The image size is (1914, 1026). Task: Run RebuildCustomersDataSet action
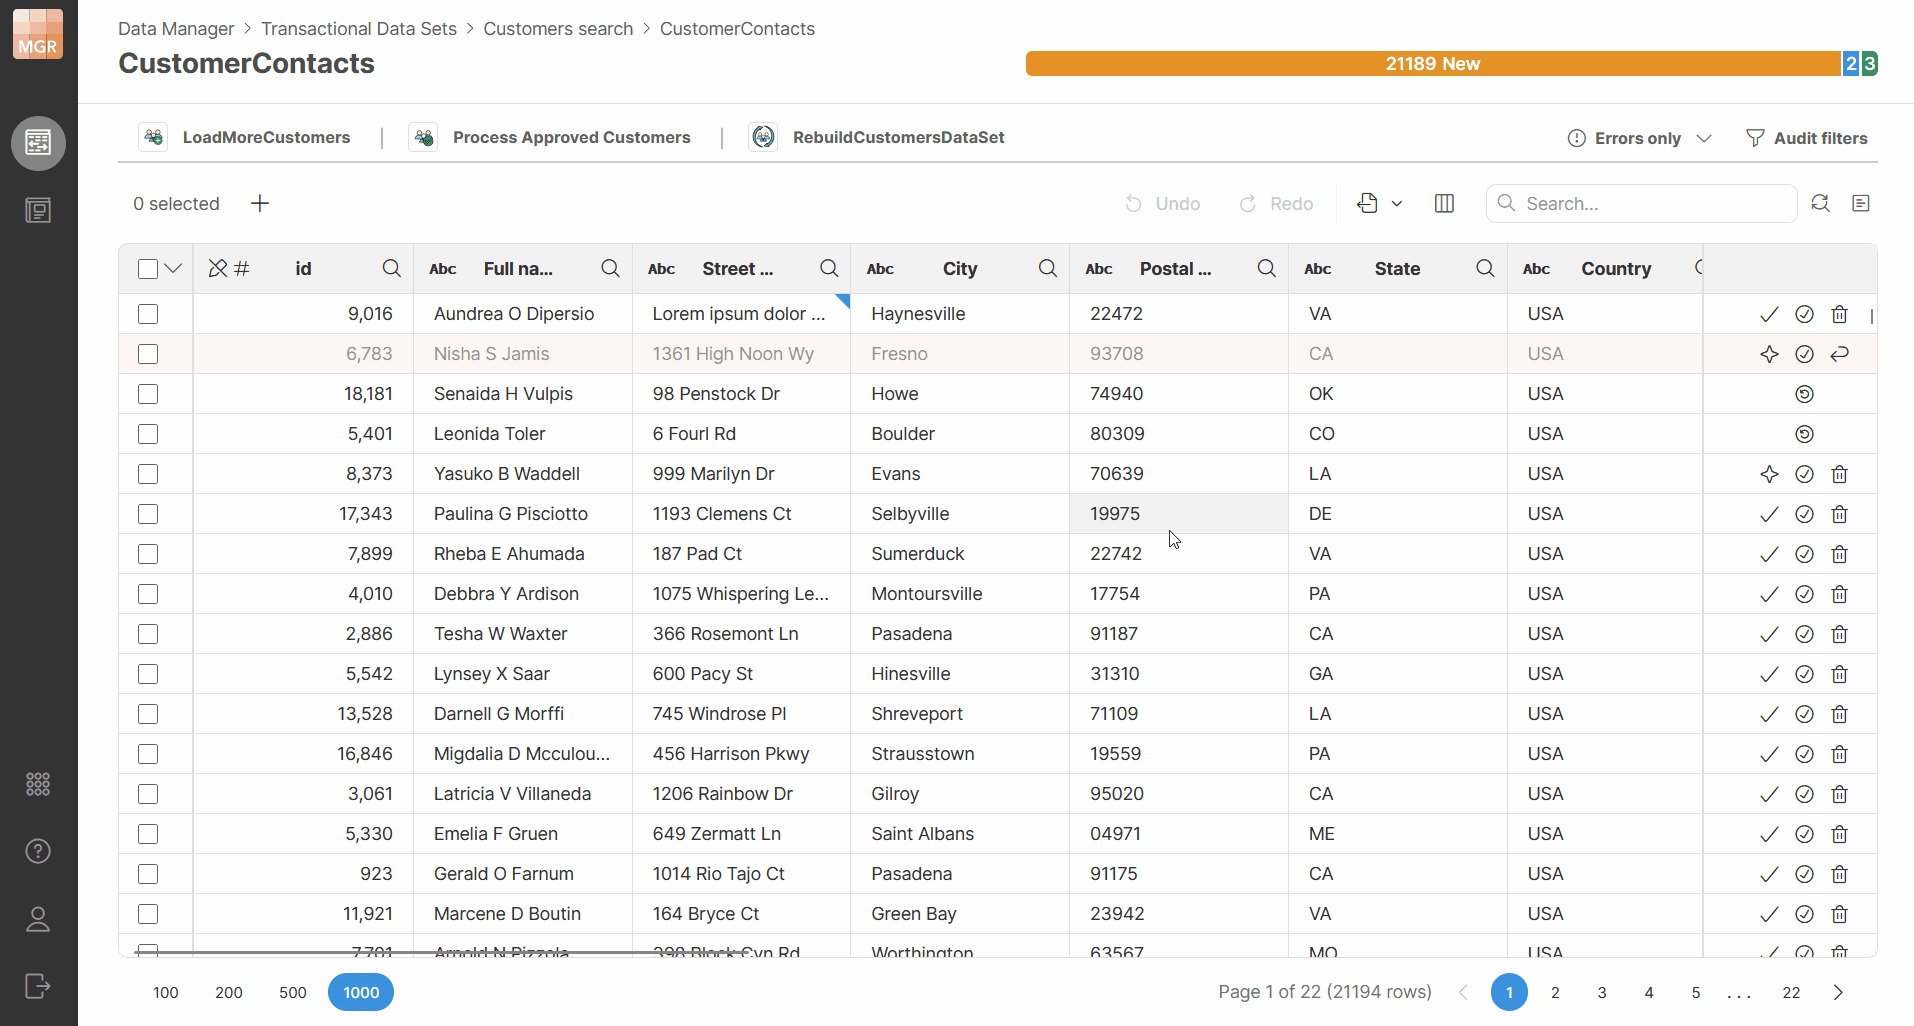(878, 137)
